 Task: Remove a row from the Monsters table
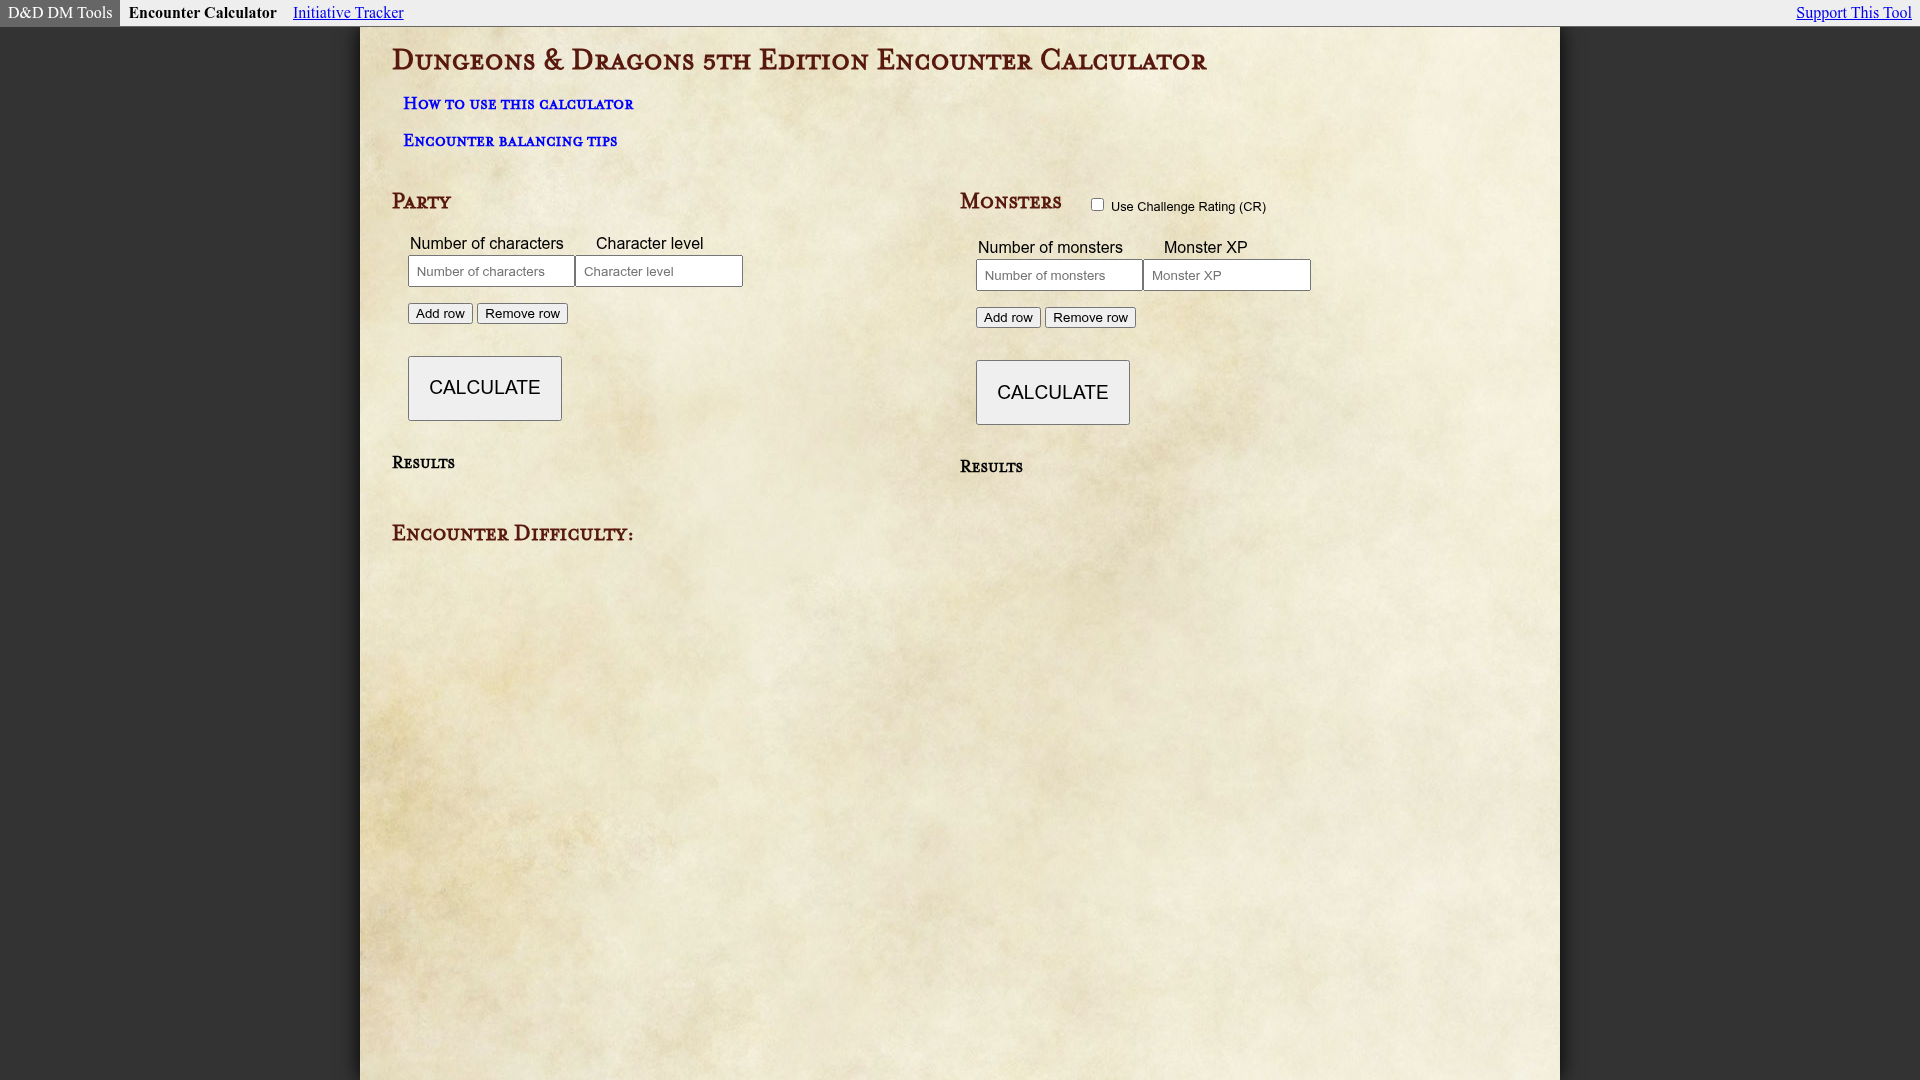[x=1089, y=317]
